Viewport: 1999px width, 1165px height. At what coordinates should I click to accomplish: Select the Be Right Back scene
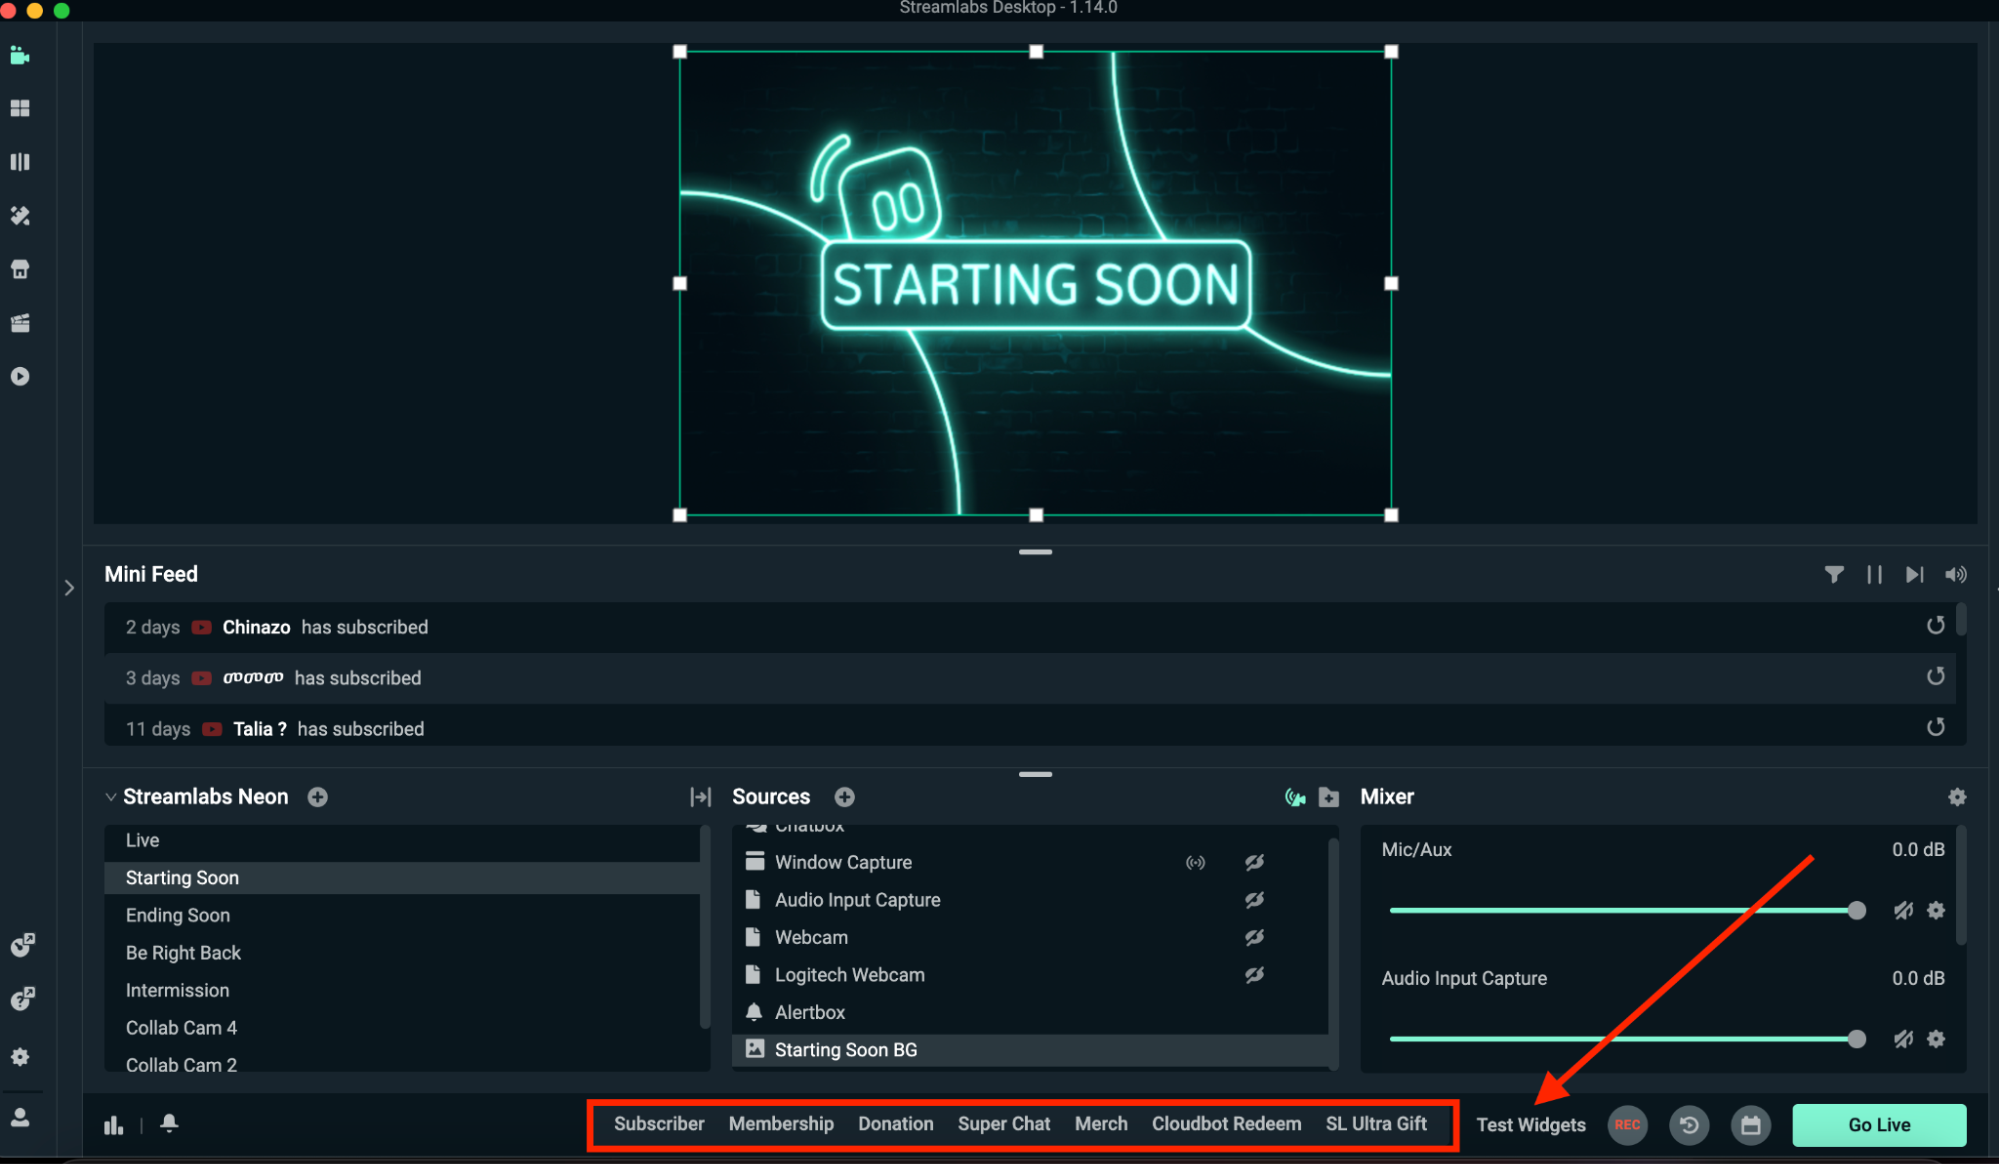[402, 953]
